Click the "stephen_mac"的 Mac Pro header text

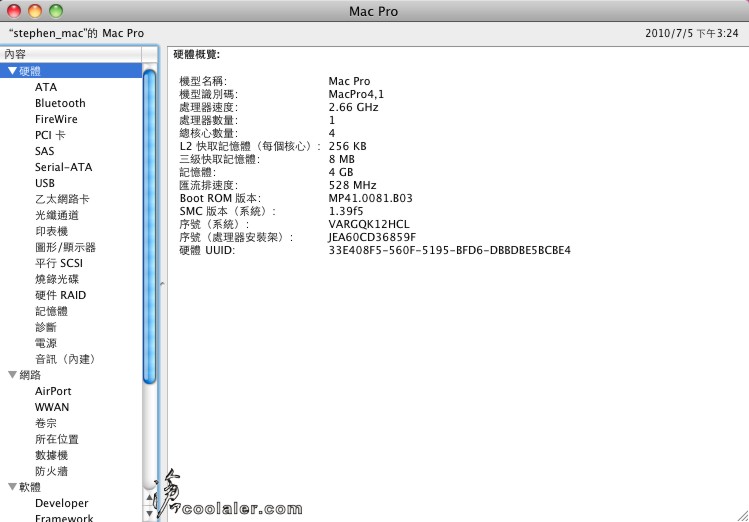point(76,33)
